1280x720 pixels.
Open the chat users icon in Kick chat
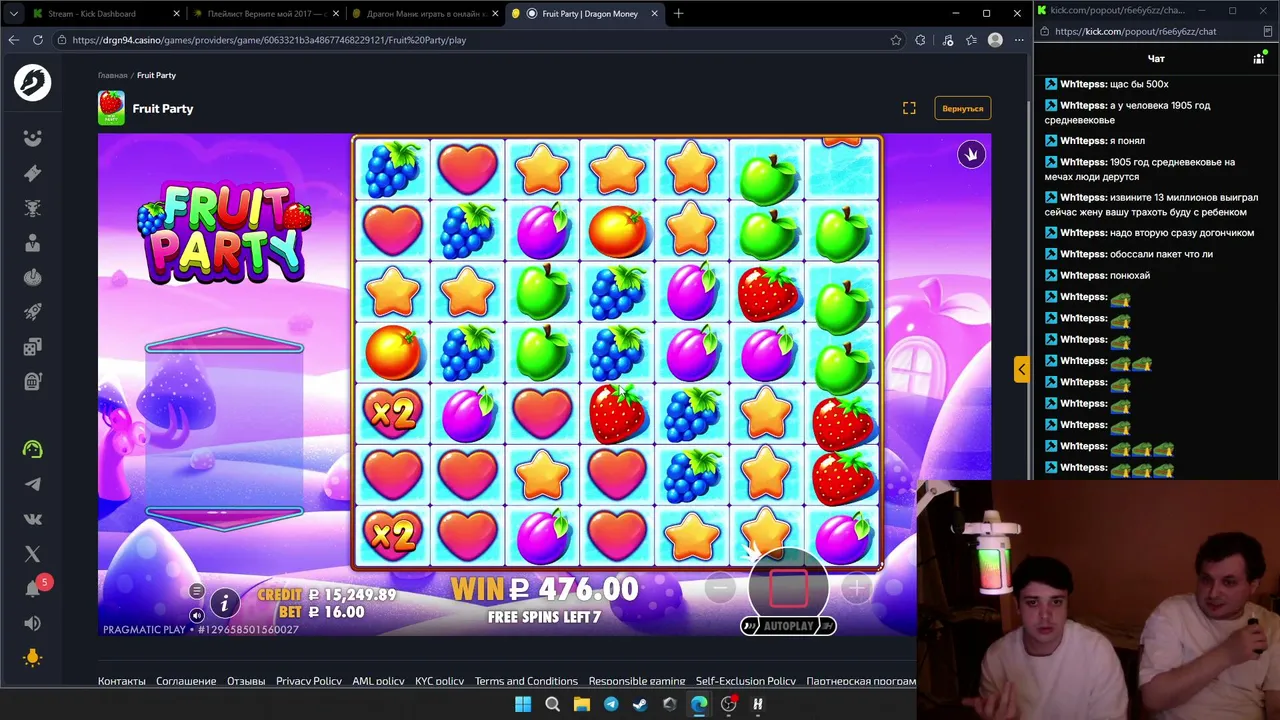pos(1259,59)
